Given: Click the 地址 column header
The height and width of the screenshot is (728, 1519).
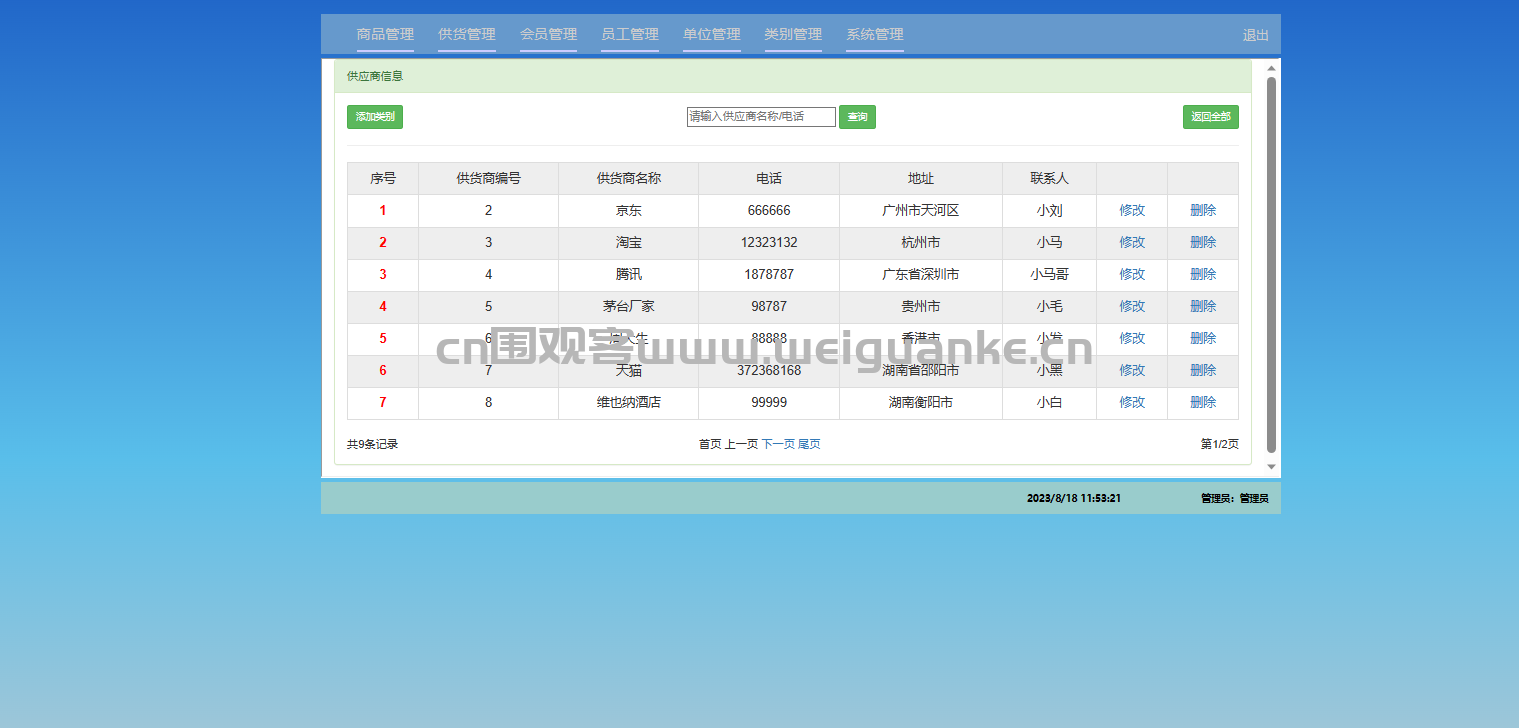Looking at the screenshot, I should (x=921, y=178).
